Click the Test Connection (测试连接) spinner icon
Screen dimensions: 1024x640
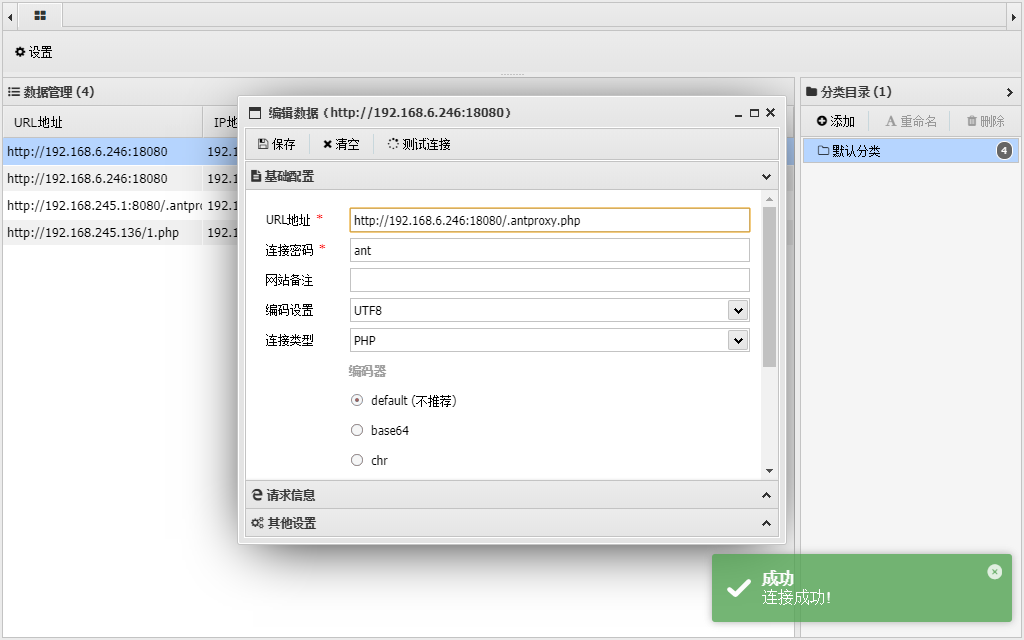[393, 144]
